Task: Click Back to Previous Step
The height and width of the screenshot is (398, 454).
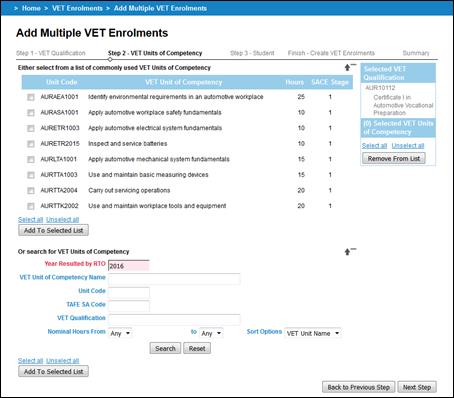Action: click(358, 387)
